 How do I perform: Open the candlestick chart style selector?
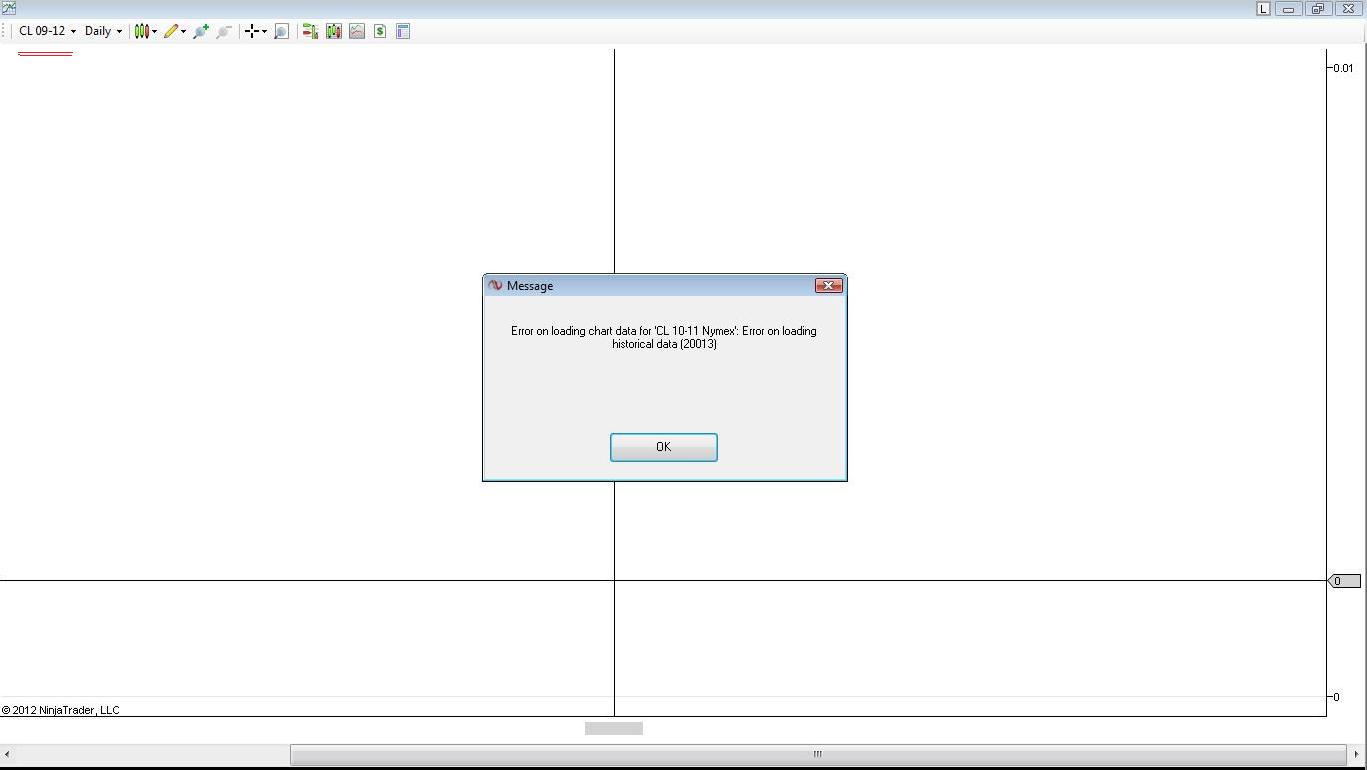coord(146,31)
